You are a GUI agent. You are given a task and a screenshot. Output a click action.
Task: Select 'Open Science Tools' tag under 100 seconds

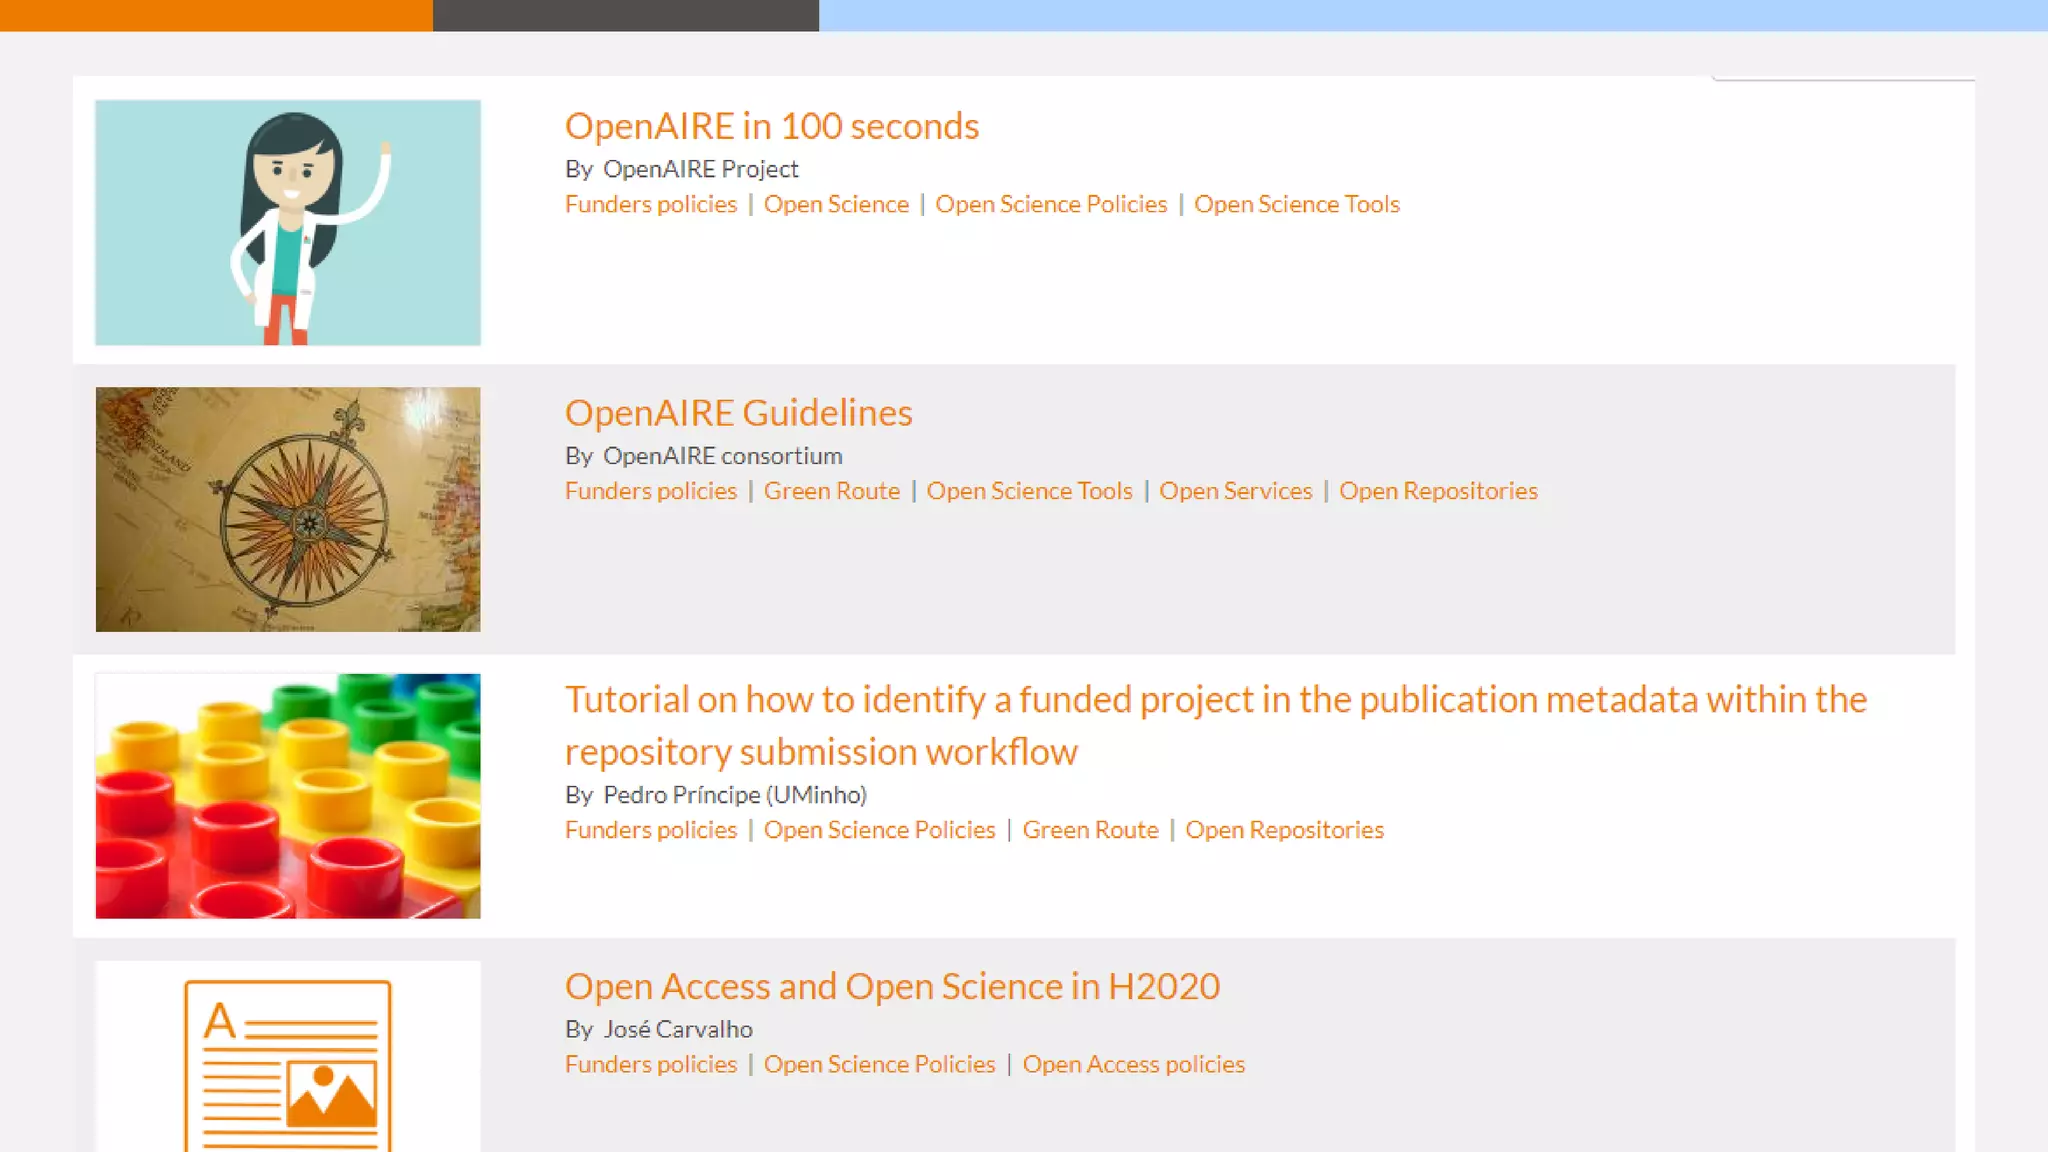coord(1296,204)
